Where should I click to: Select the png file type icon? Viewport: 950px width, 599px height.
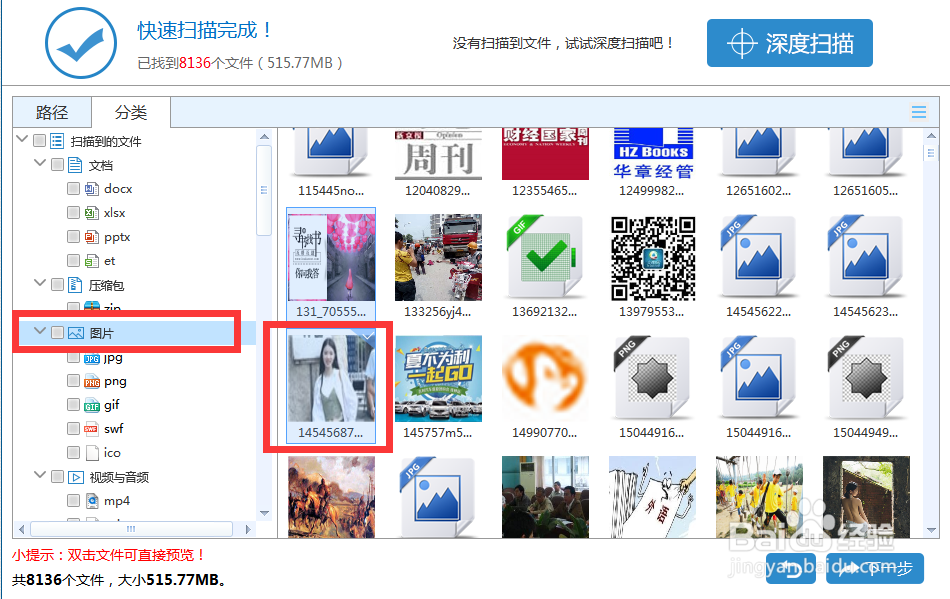pos(91,382)
